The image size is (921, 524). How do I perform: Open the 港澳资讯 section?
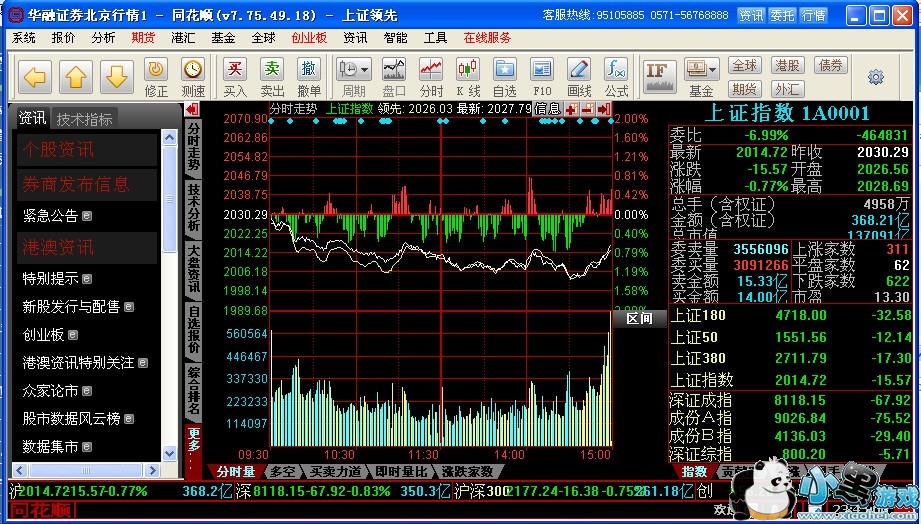(x=87, y=247)
